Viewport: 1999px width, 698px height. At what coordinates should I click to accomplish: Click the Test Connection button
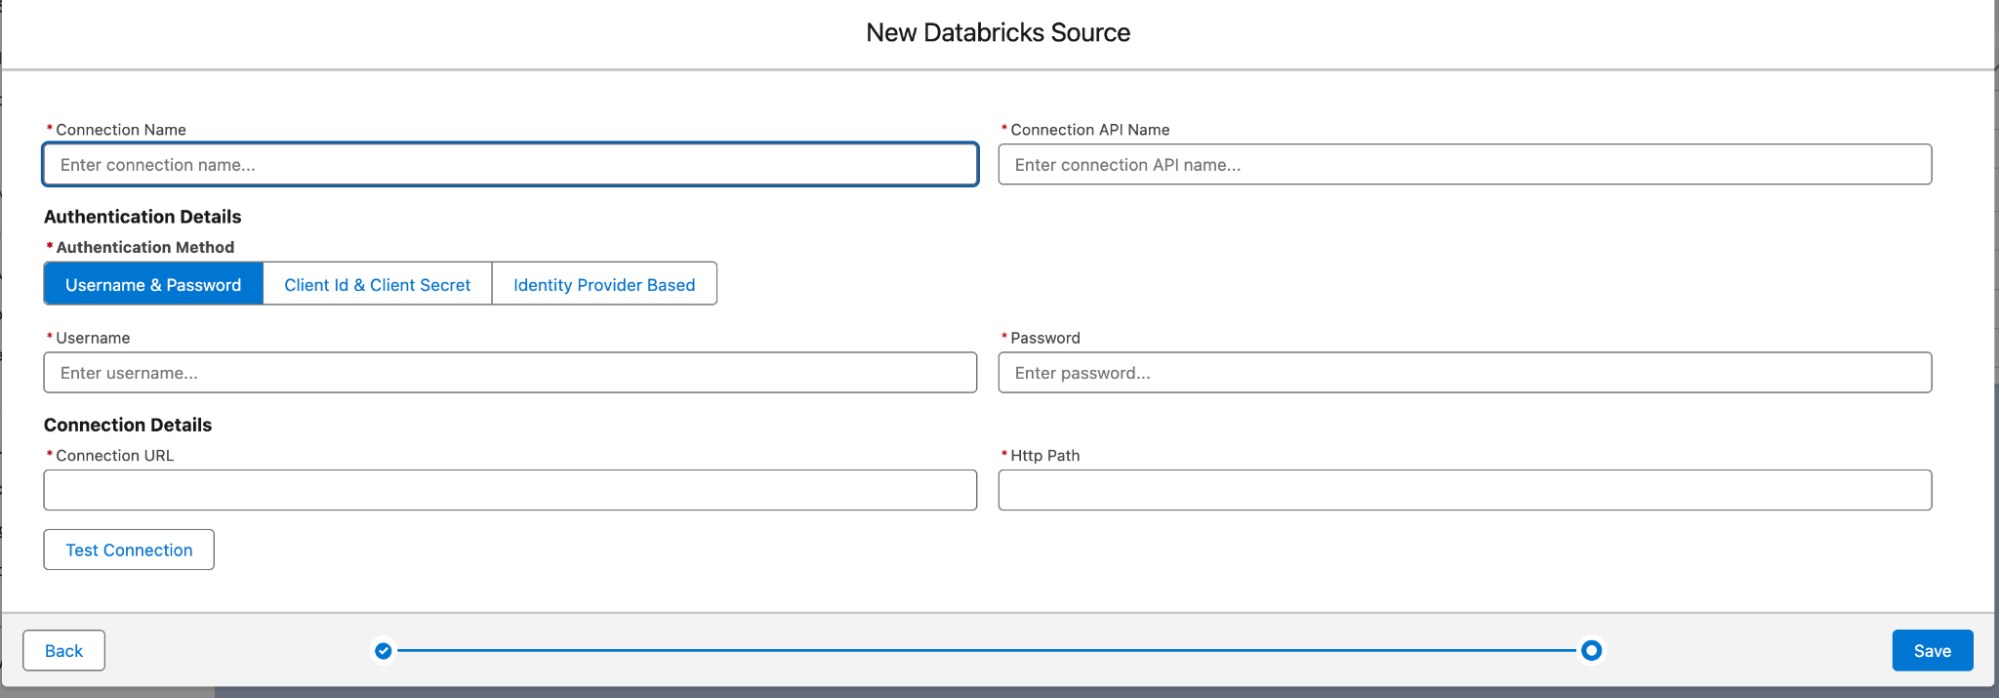[x=129, y=550]
